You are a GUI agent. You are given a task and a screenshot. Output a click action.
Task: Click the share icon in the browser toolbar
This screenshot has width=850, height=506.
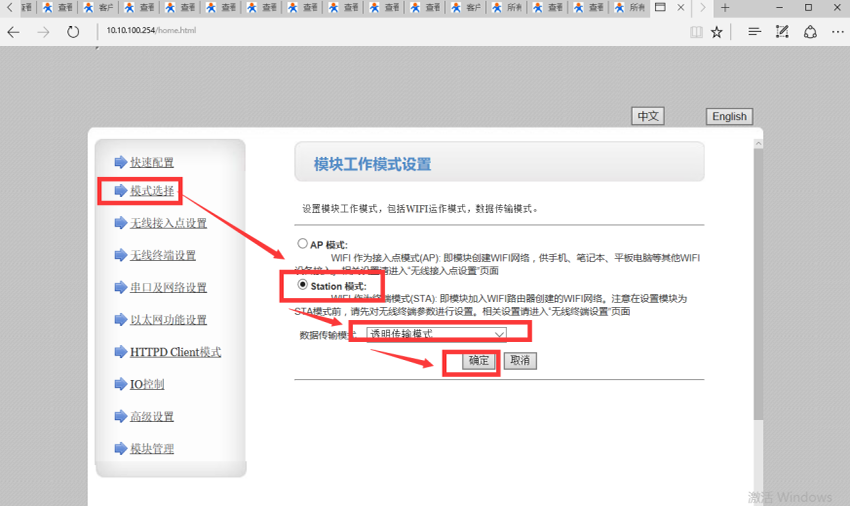[810, 32]
